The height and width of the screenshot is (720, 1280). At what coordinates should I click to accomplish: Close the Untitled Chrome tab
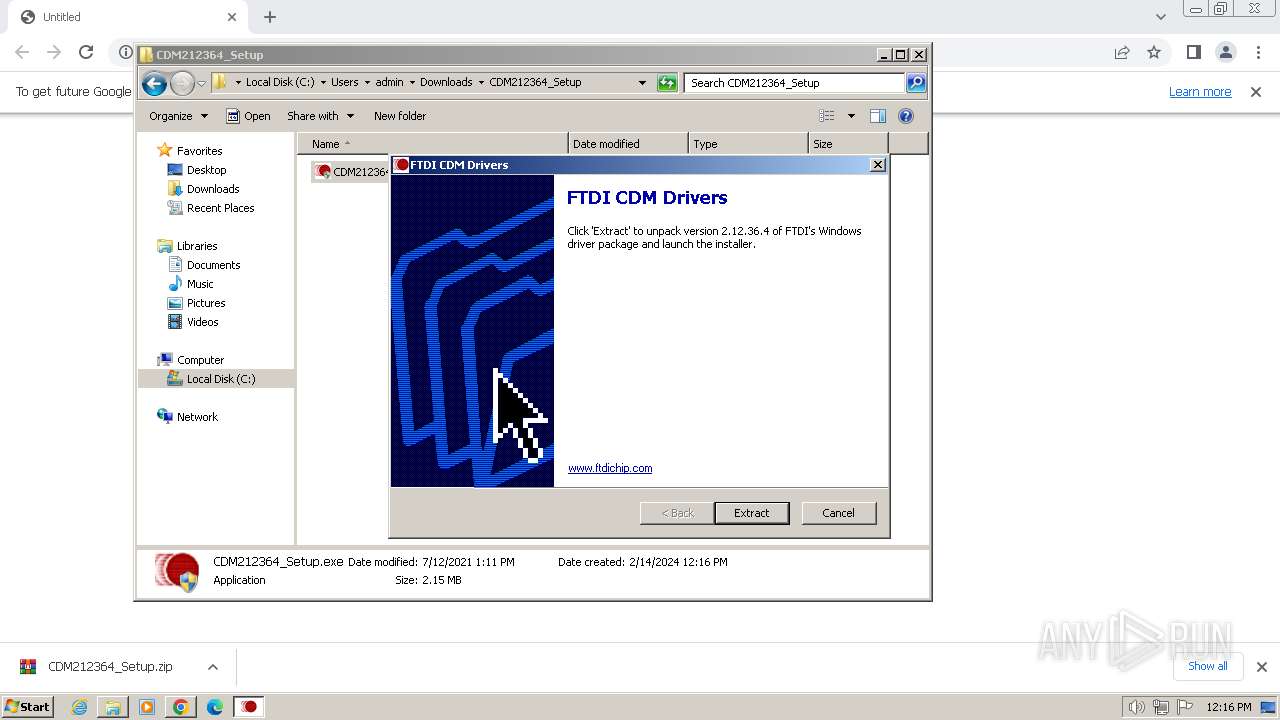tap(232, 17)
